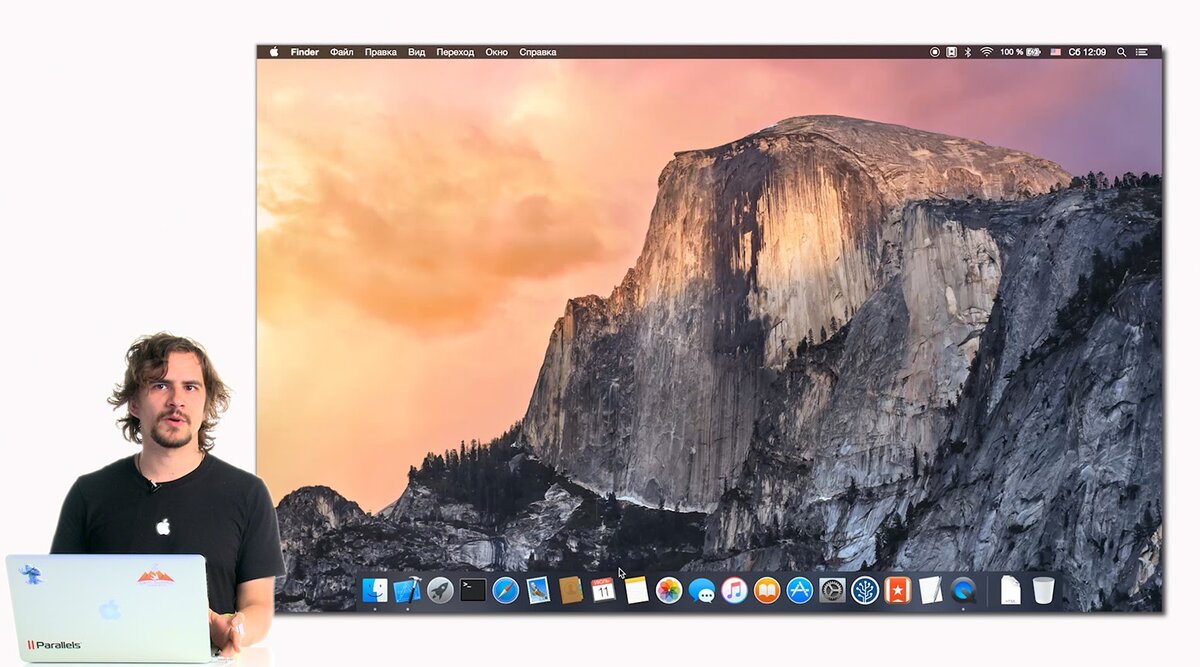Image resolution: width=1200 pixels, height=667 pixels.
Task: Open Calendar icon showing 11
Action: tap(603, 590)
